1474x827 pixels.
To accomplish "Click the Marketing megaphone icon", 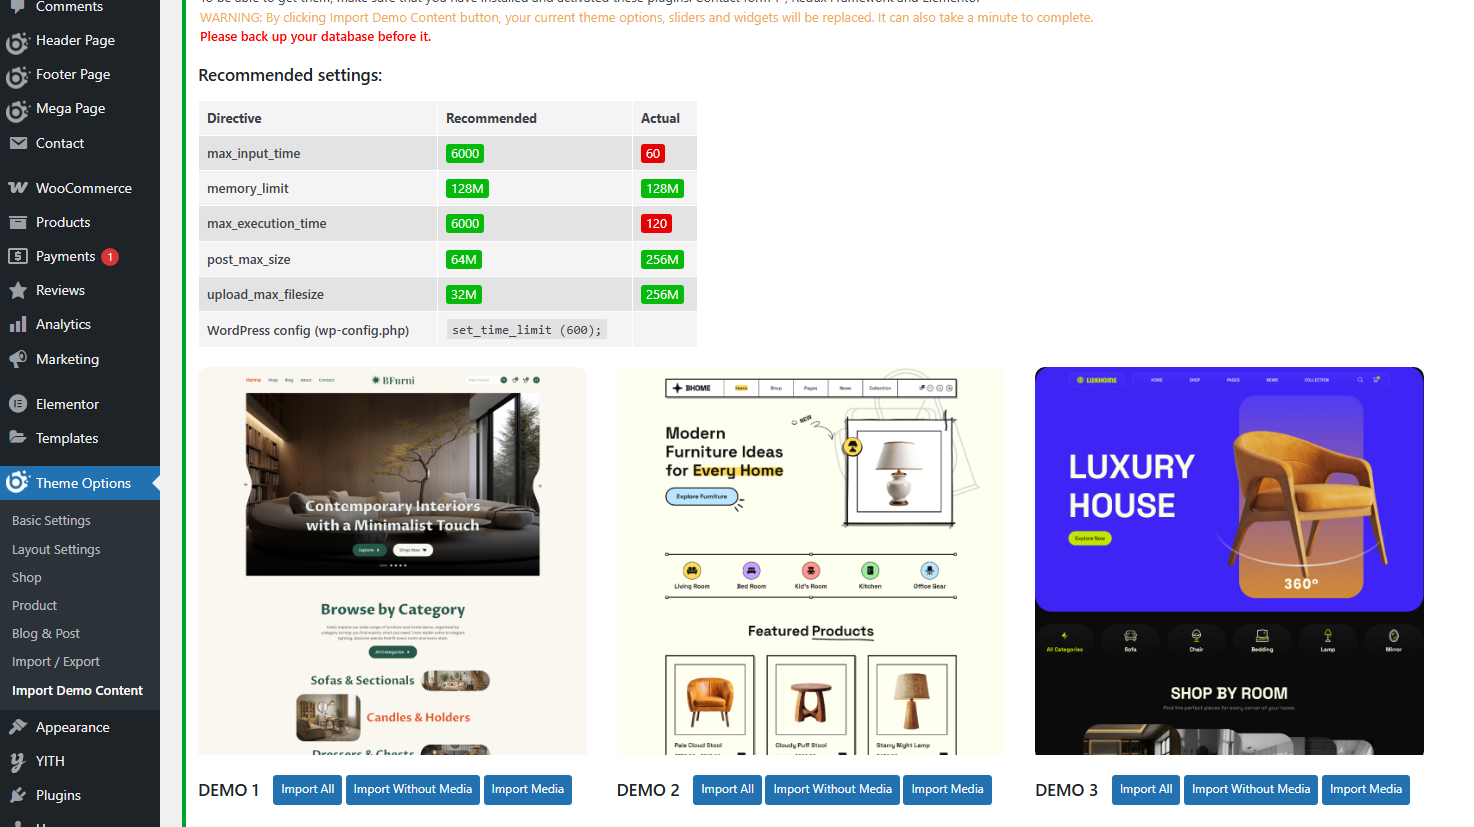I will [18, 359].
